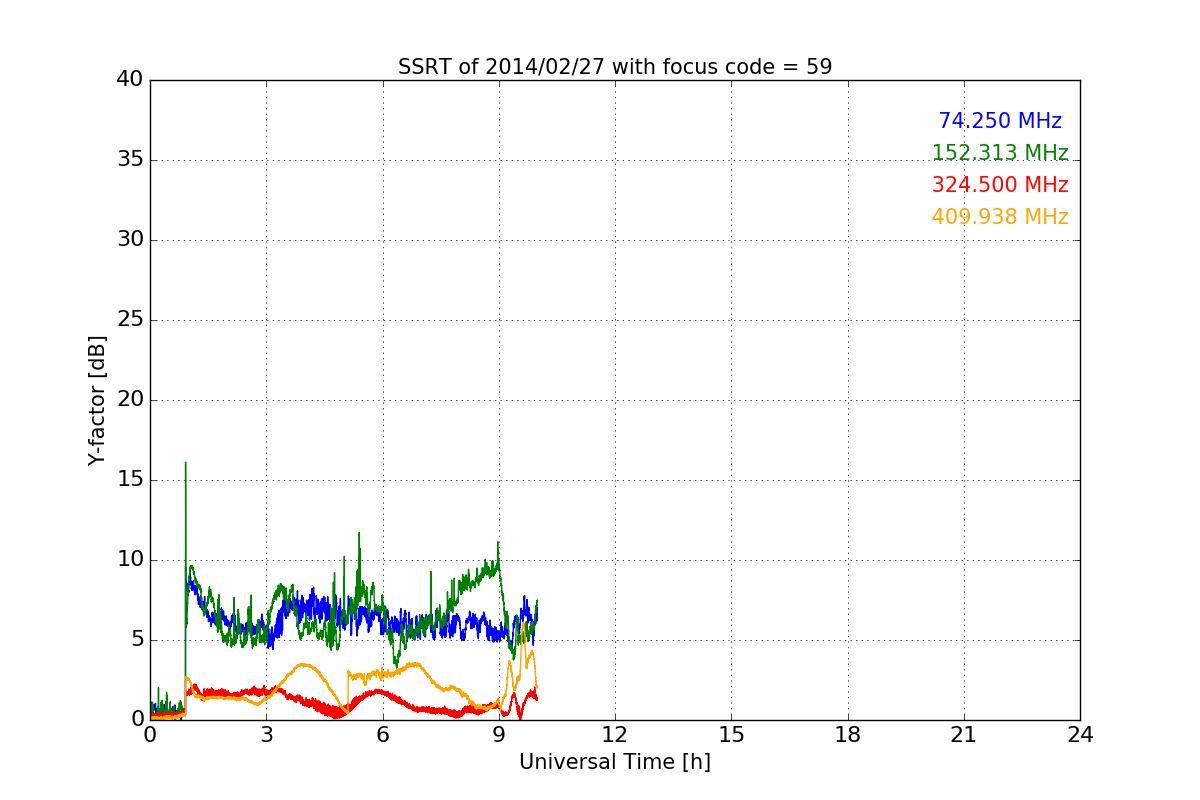Click y-axis tick label 20

tap(130, 400)
